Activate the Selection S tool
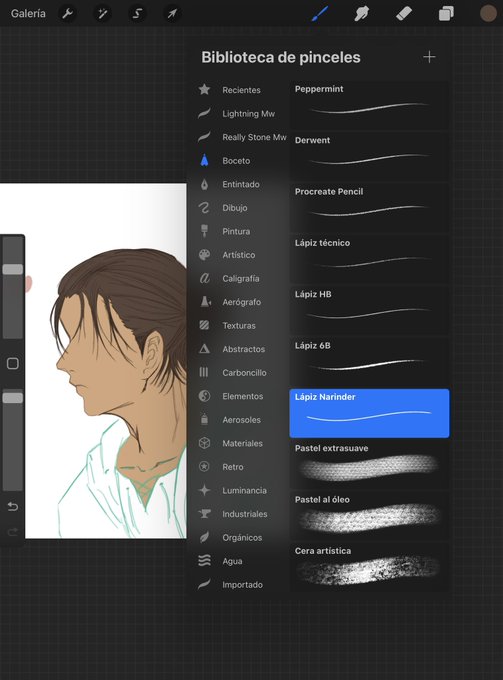Screen dimensions: 503x680 coord(137,14)
